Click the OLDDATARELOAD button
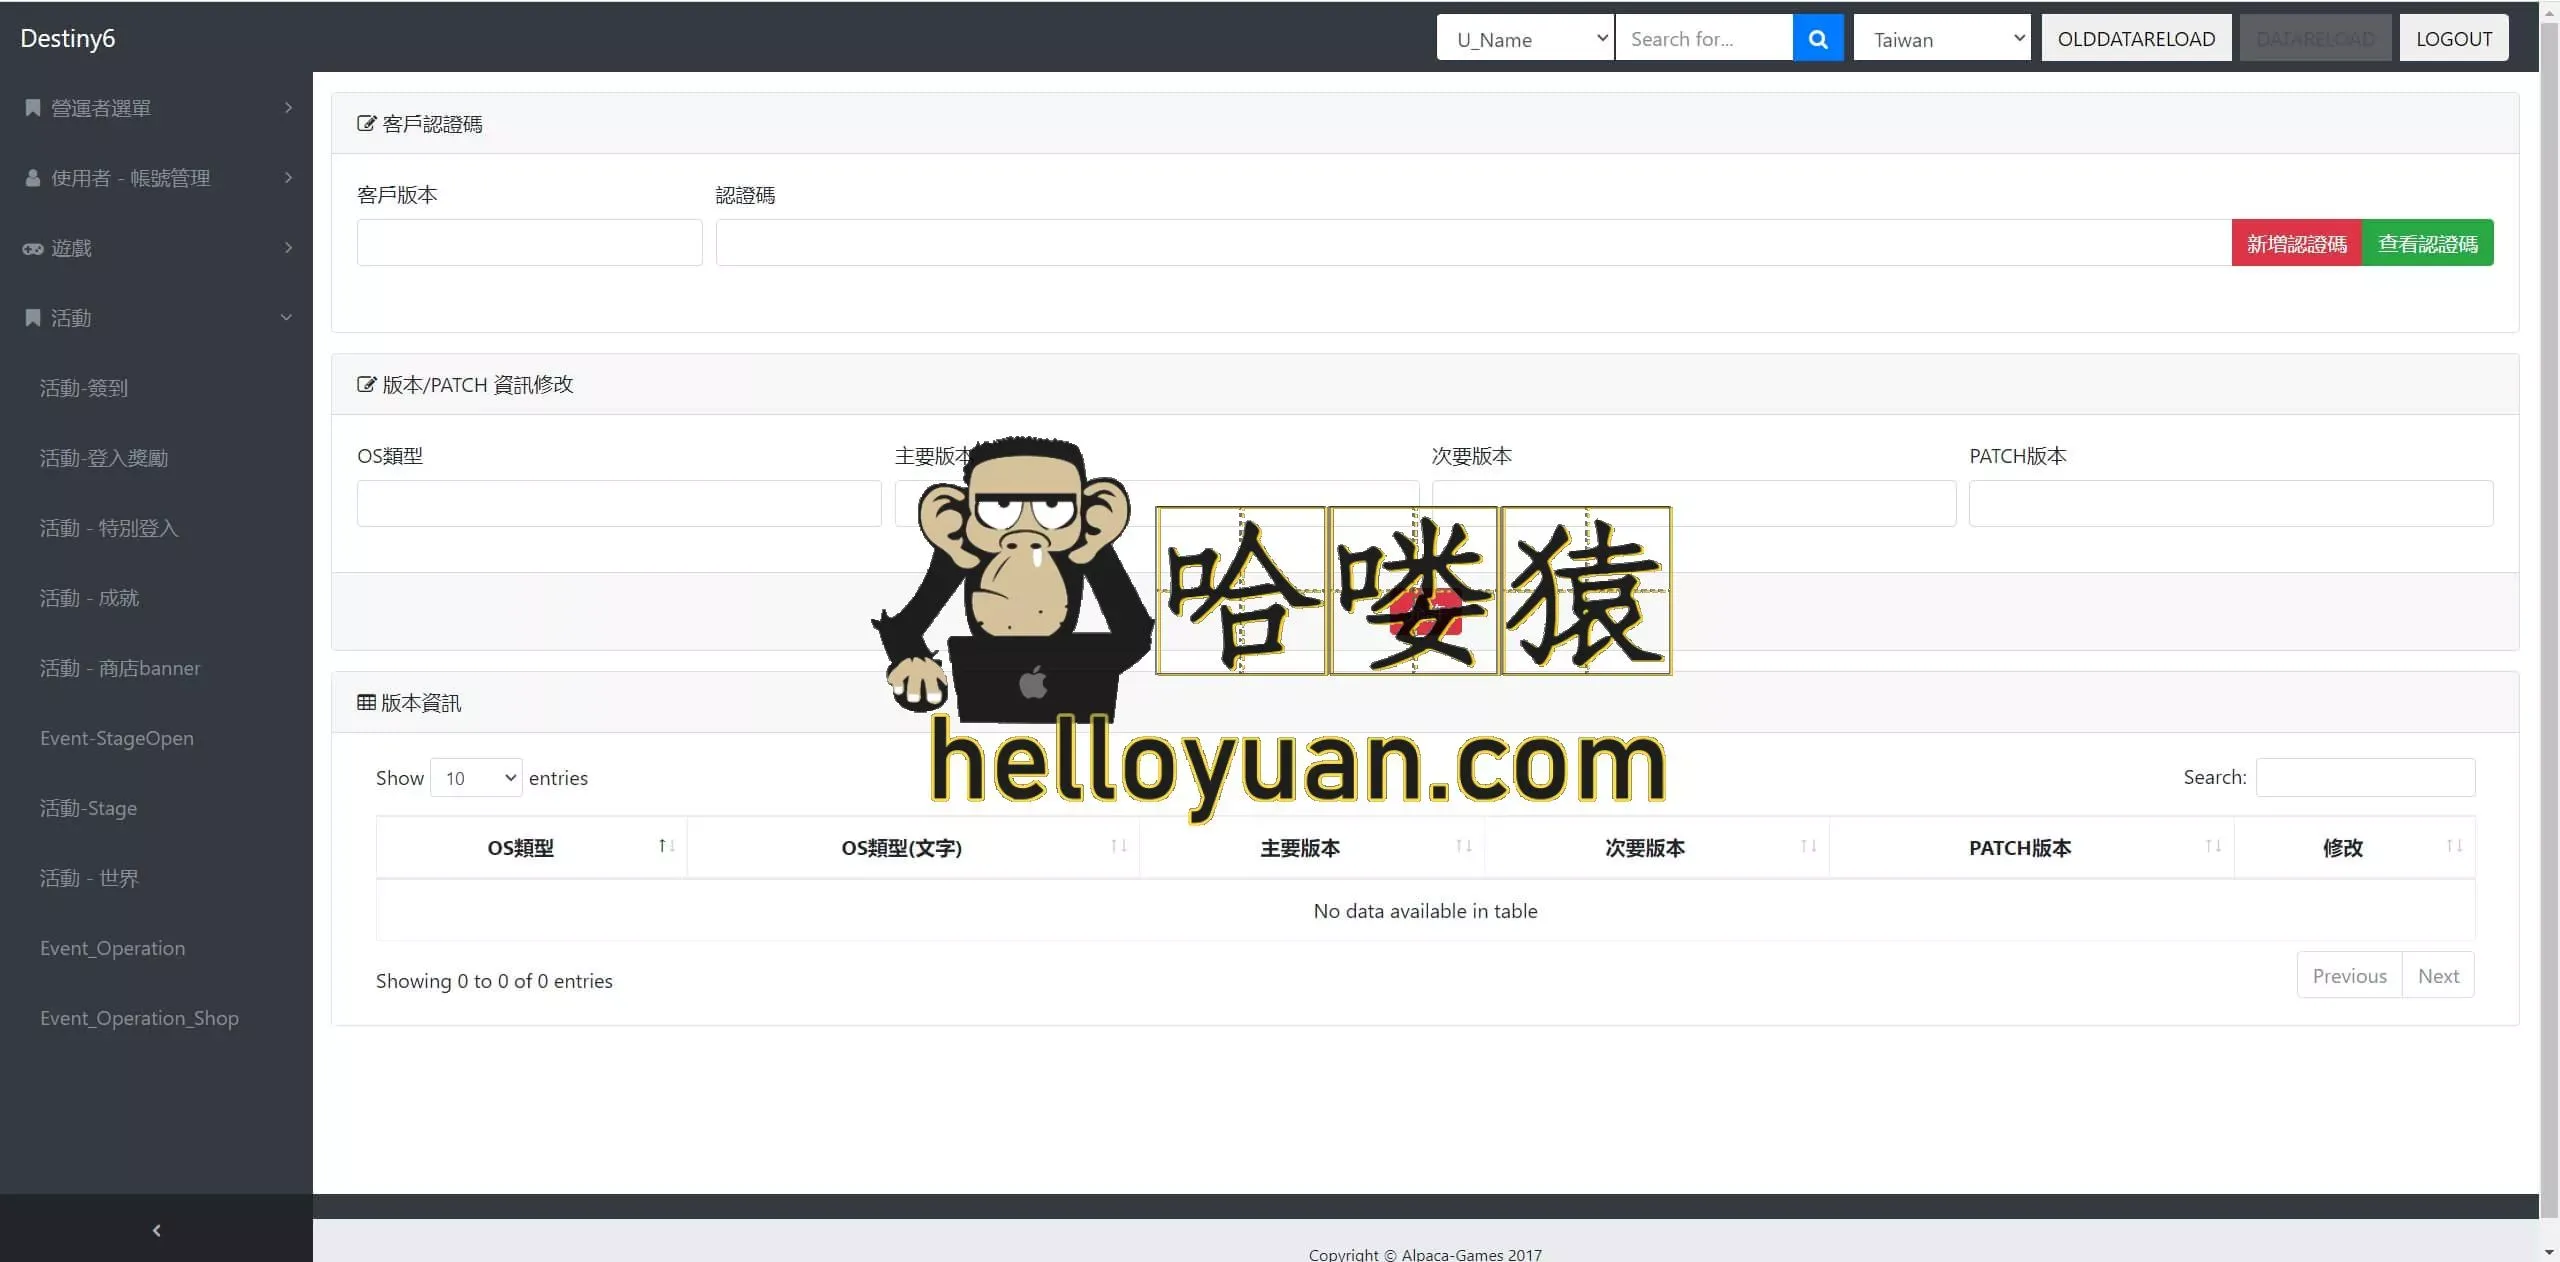This screenshot has width=2560, height=1262. [x=2136, y=38]
